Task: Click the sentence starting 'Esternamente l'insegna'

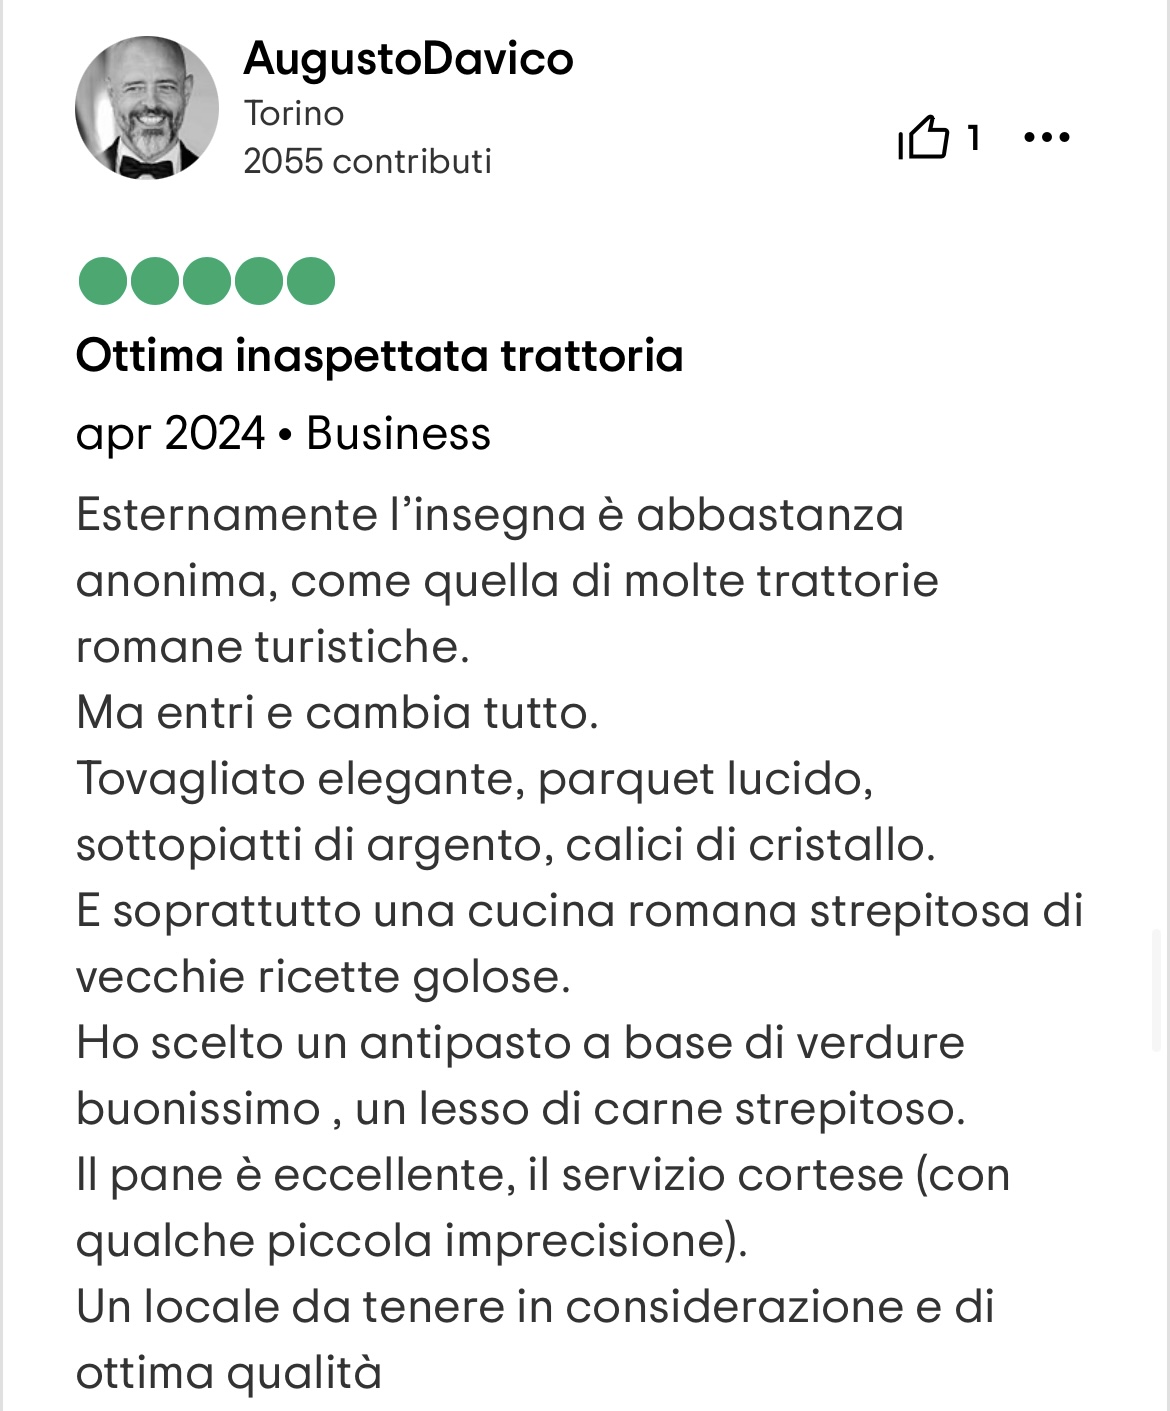Action: click(x=507, y=580)
